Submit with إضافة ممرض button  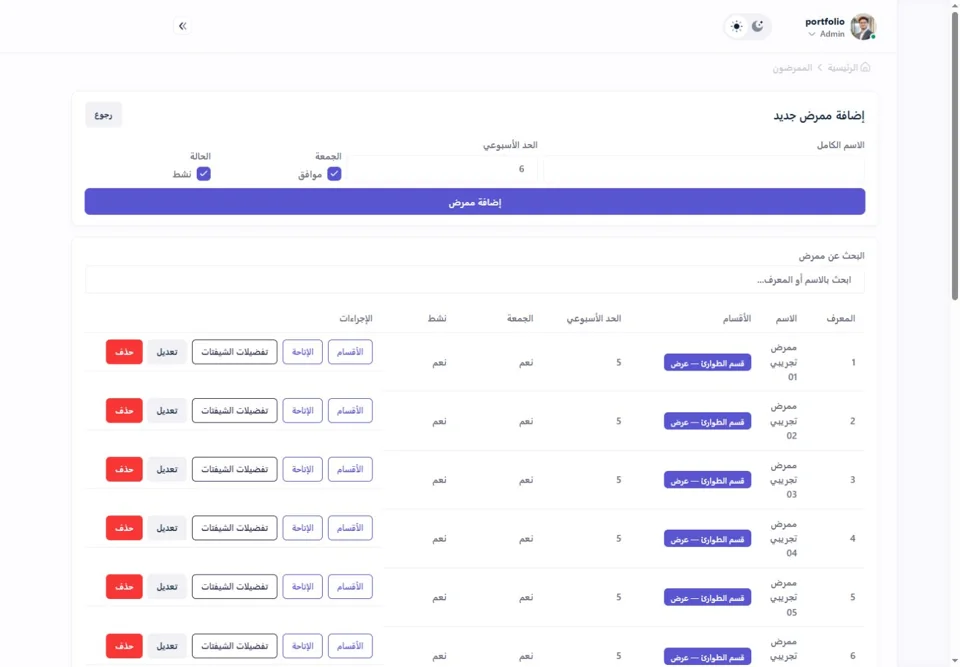tap(474, 202)
